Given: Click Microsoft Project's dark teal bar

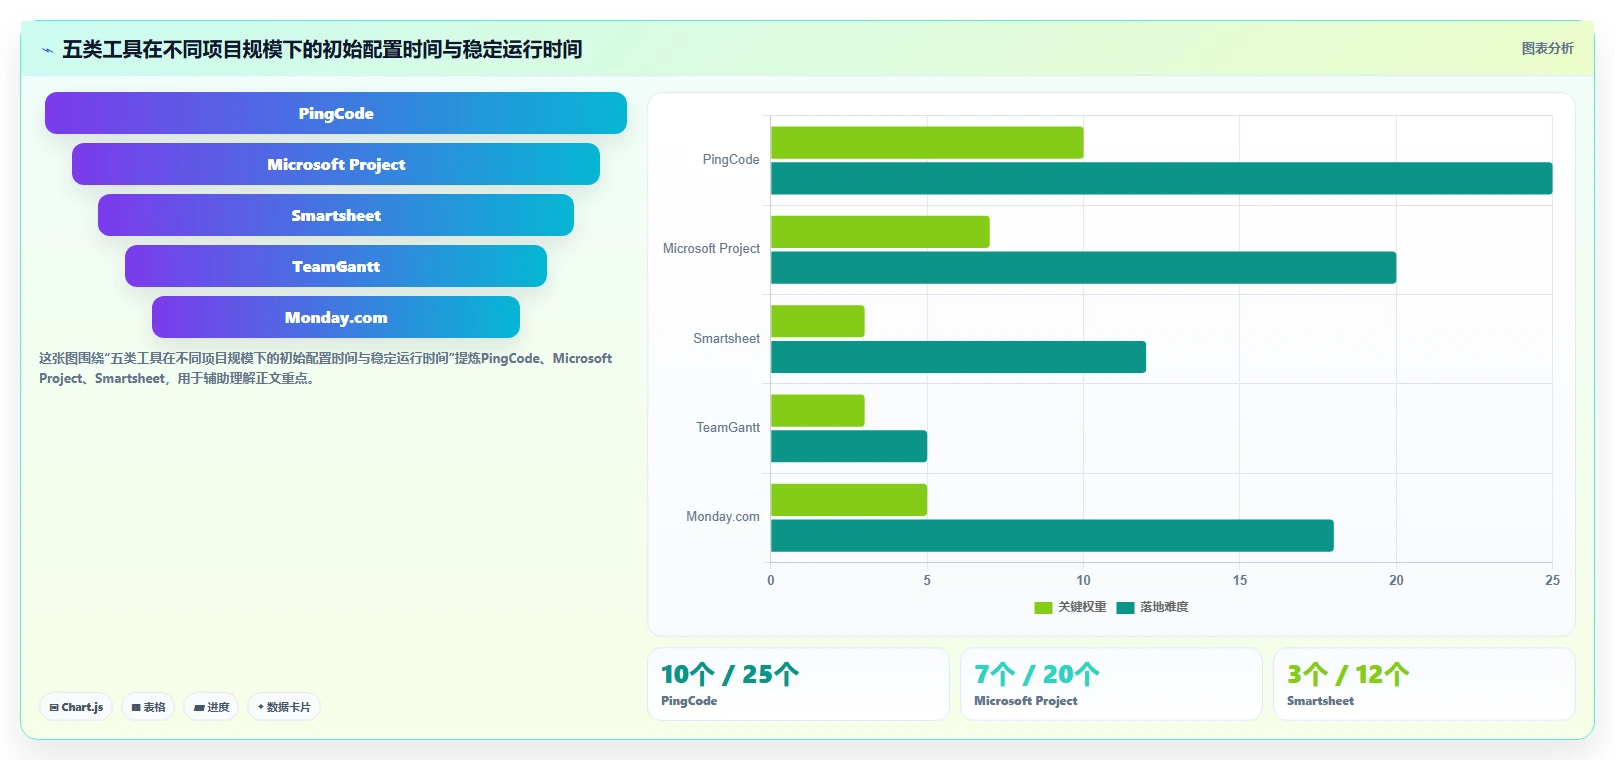Looking at the screenshot, I should [x=1083, y=268].
